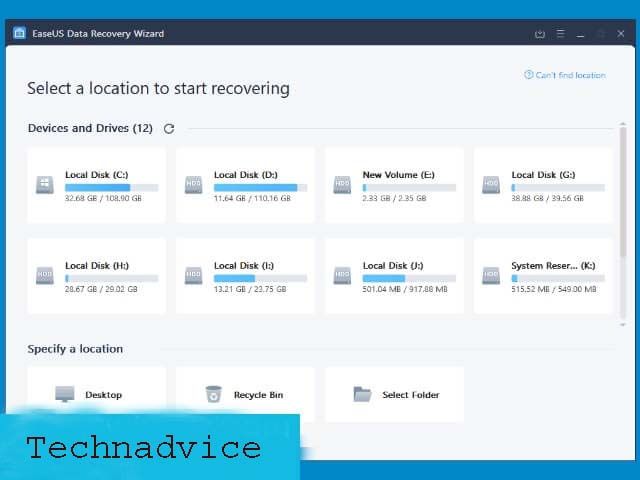The width and height of the screenshot is (640, 480).
Task: Select the Local Disk (H:) label
Action: pyautogui.click(x=97, y=266)
